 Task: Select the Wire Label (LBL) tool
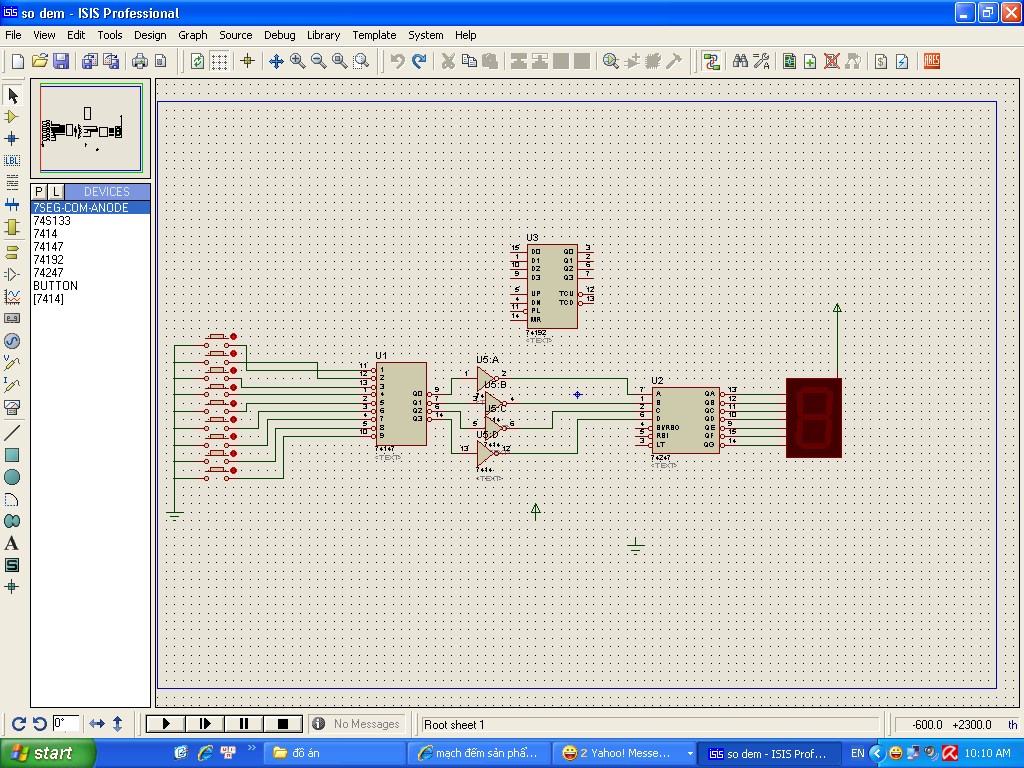point(12,160)
